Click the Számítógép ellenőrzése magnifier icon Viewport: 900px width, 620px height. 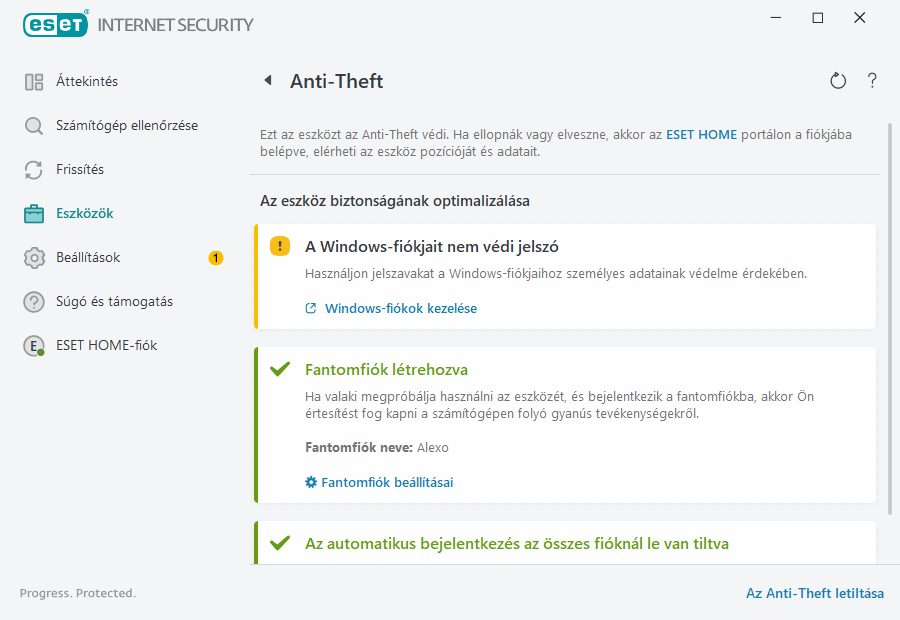pyautogui.click(x=31, y=127)
